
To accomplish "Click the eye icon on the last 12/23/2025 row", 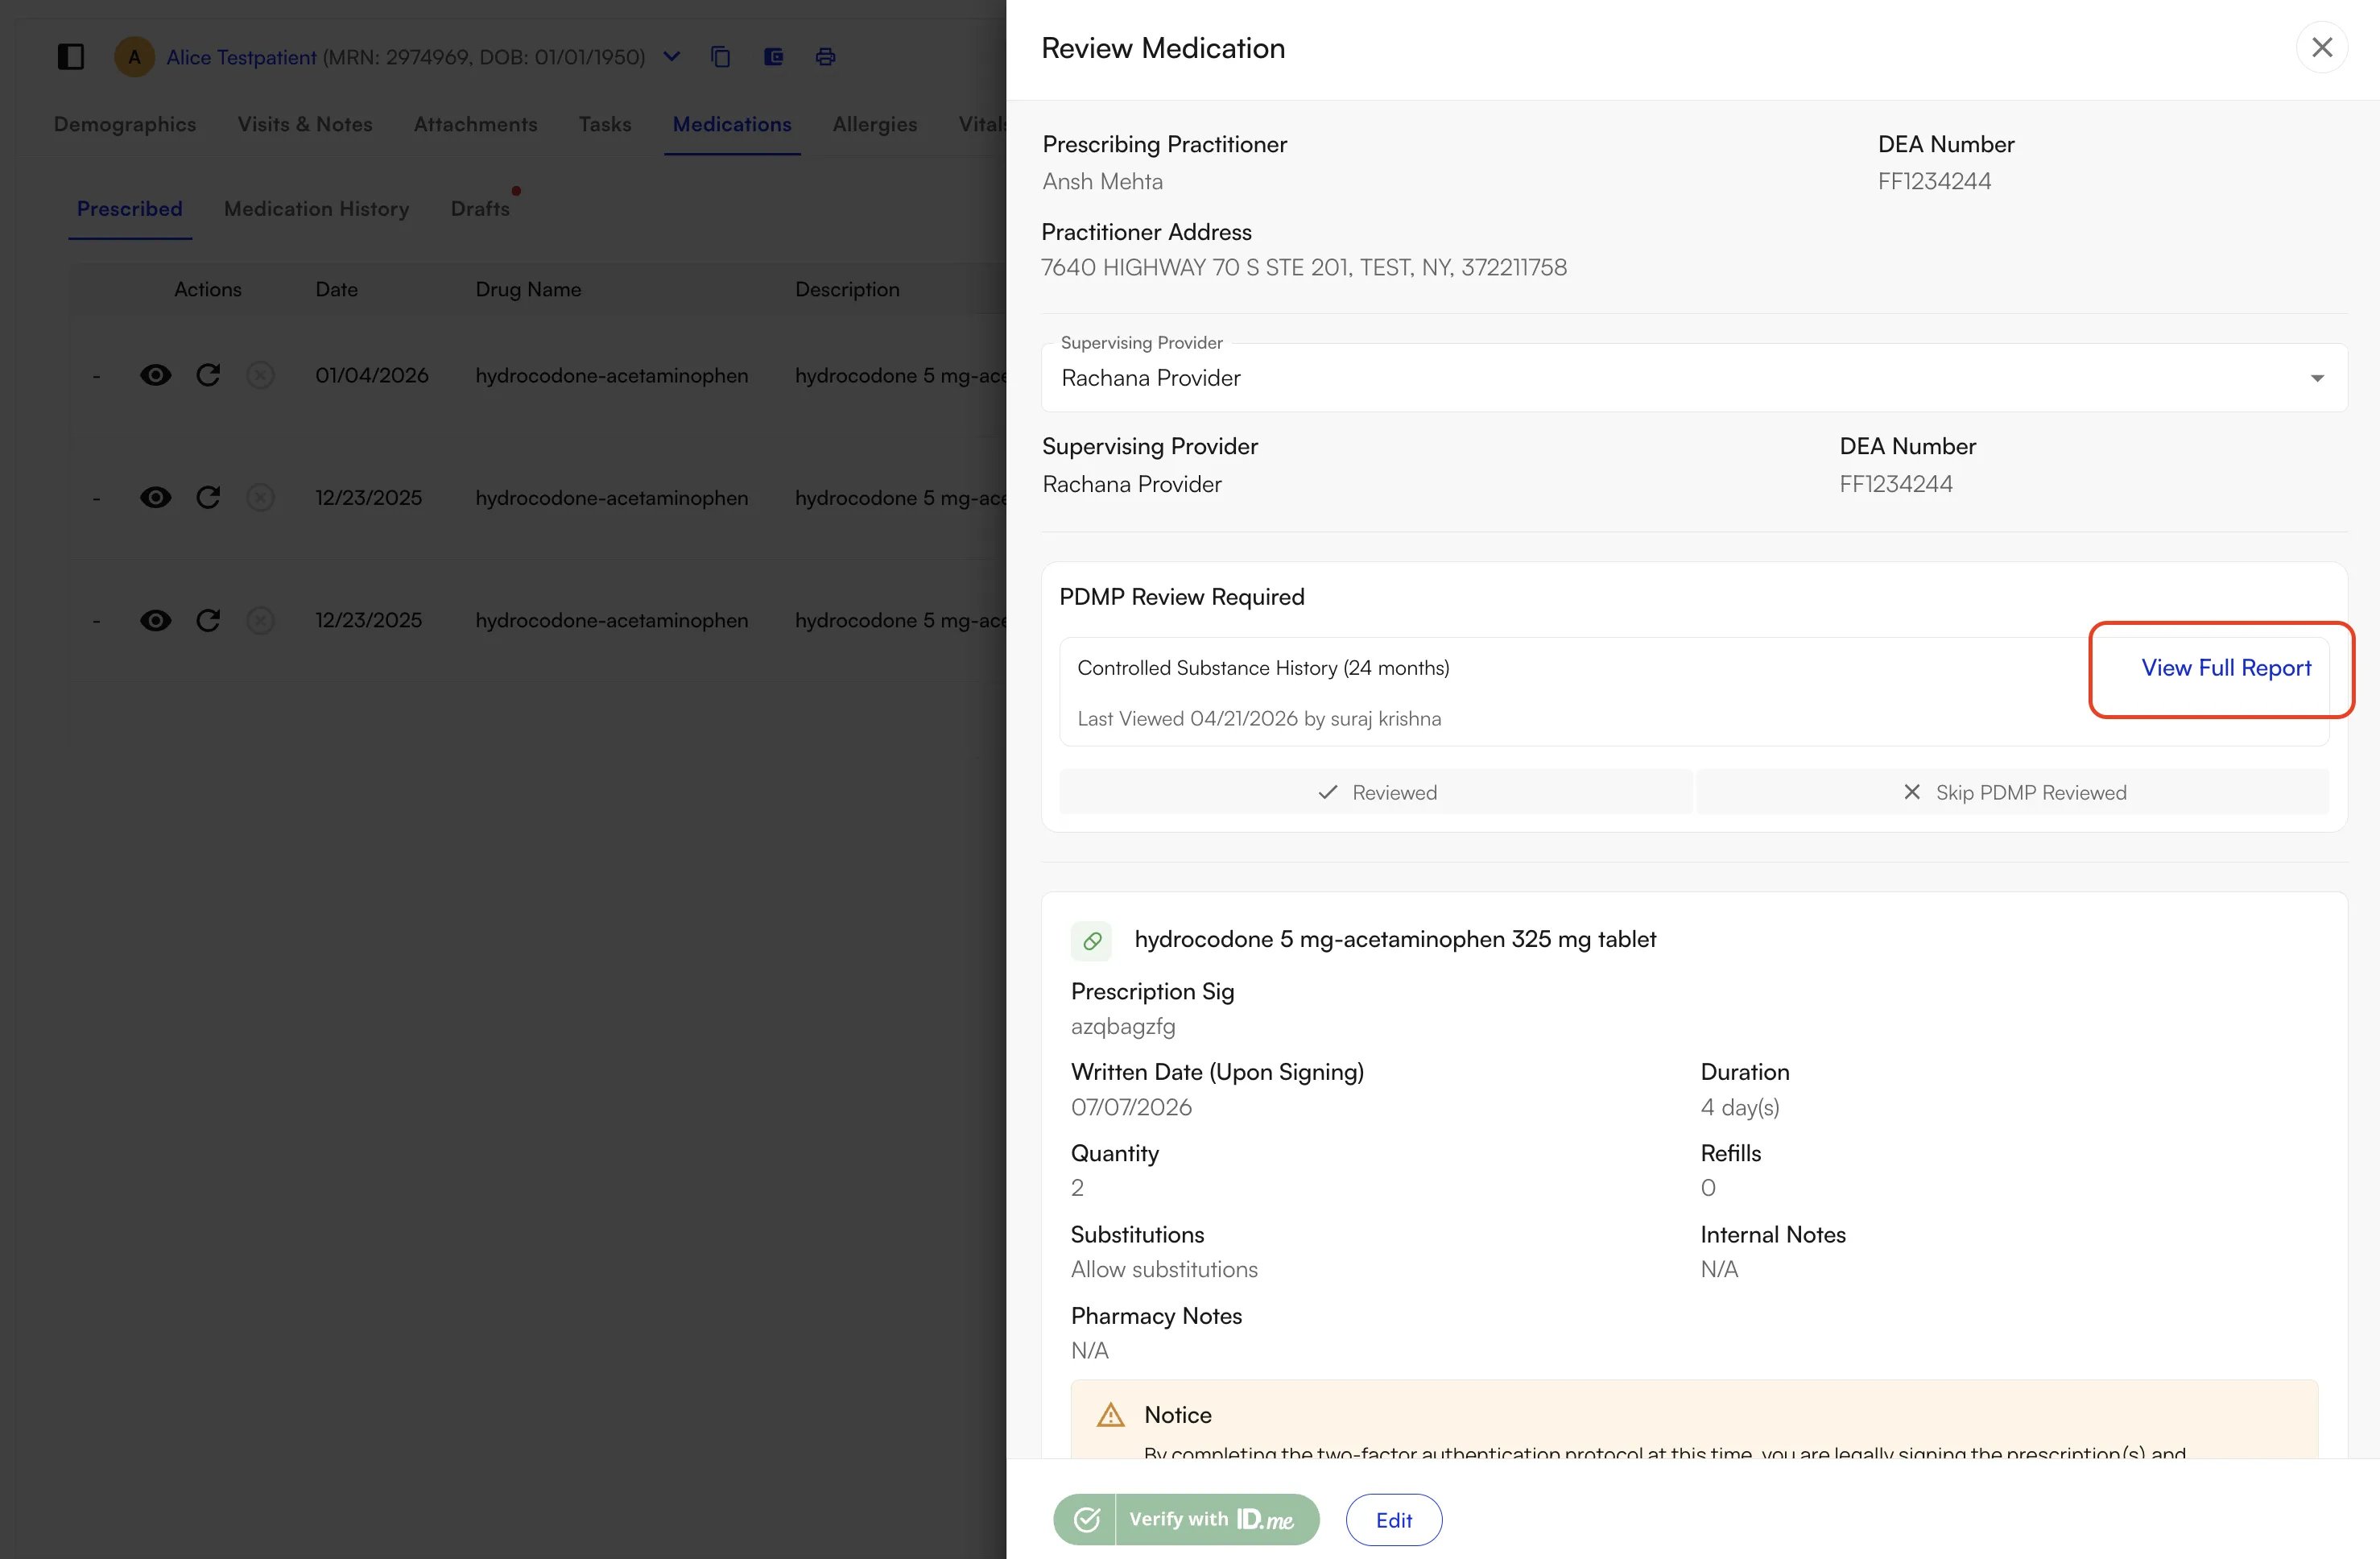I will coord(155,621).
